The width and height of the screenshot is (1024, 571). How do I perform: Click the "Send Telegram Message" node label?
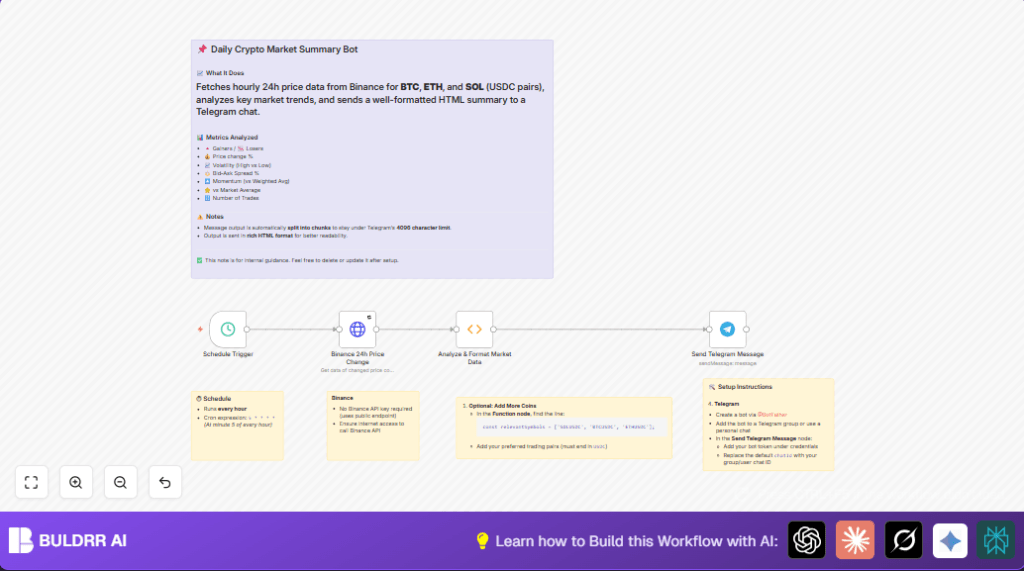coord(728,354)
